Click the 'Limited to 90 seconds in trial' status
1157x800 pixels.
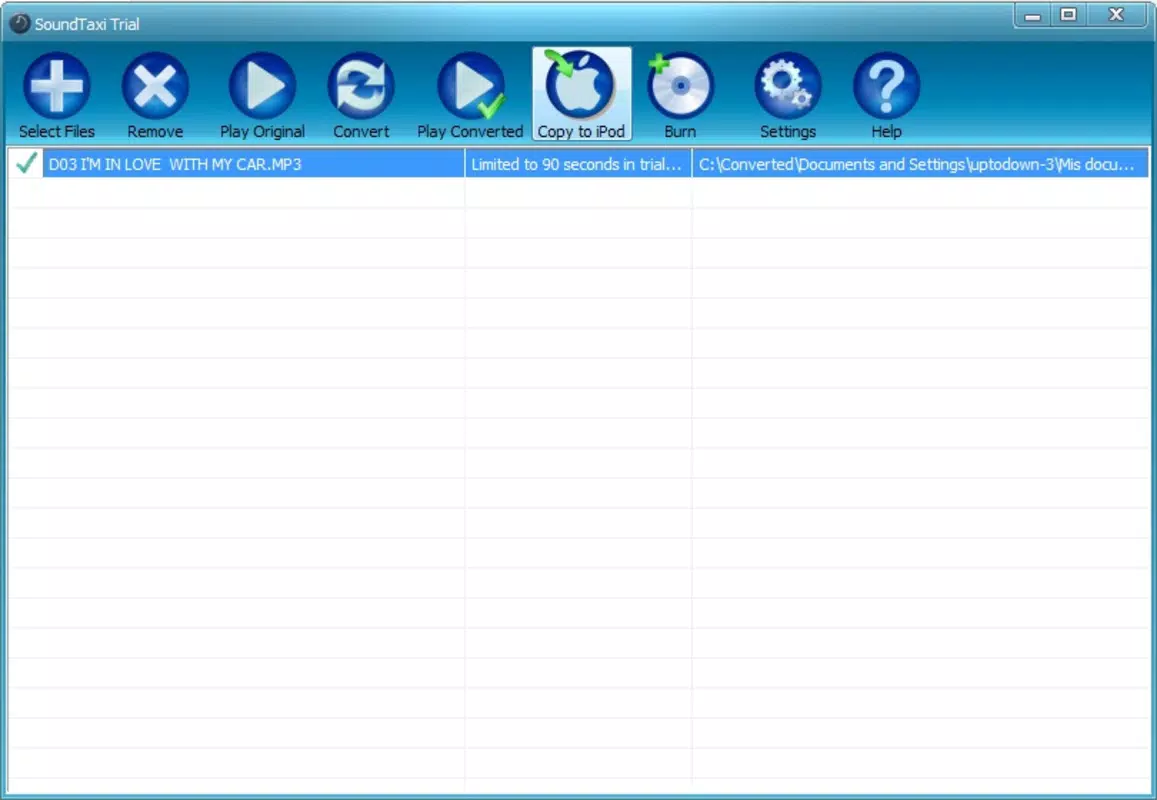[576, 164]
